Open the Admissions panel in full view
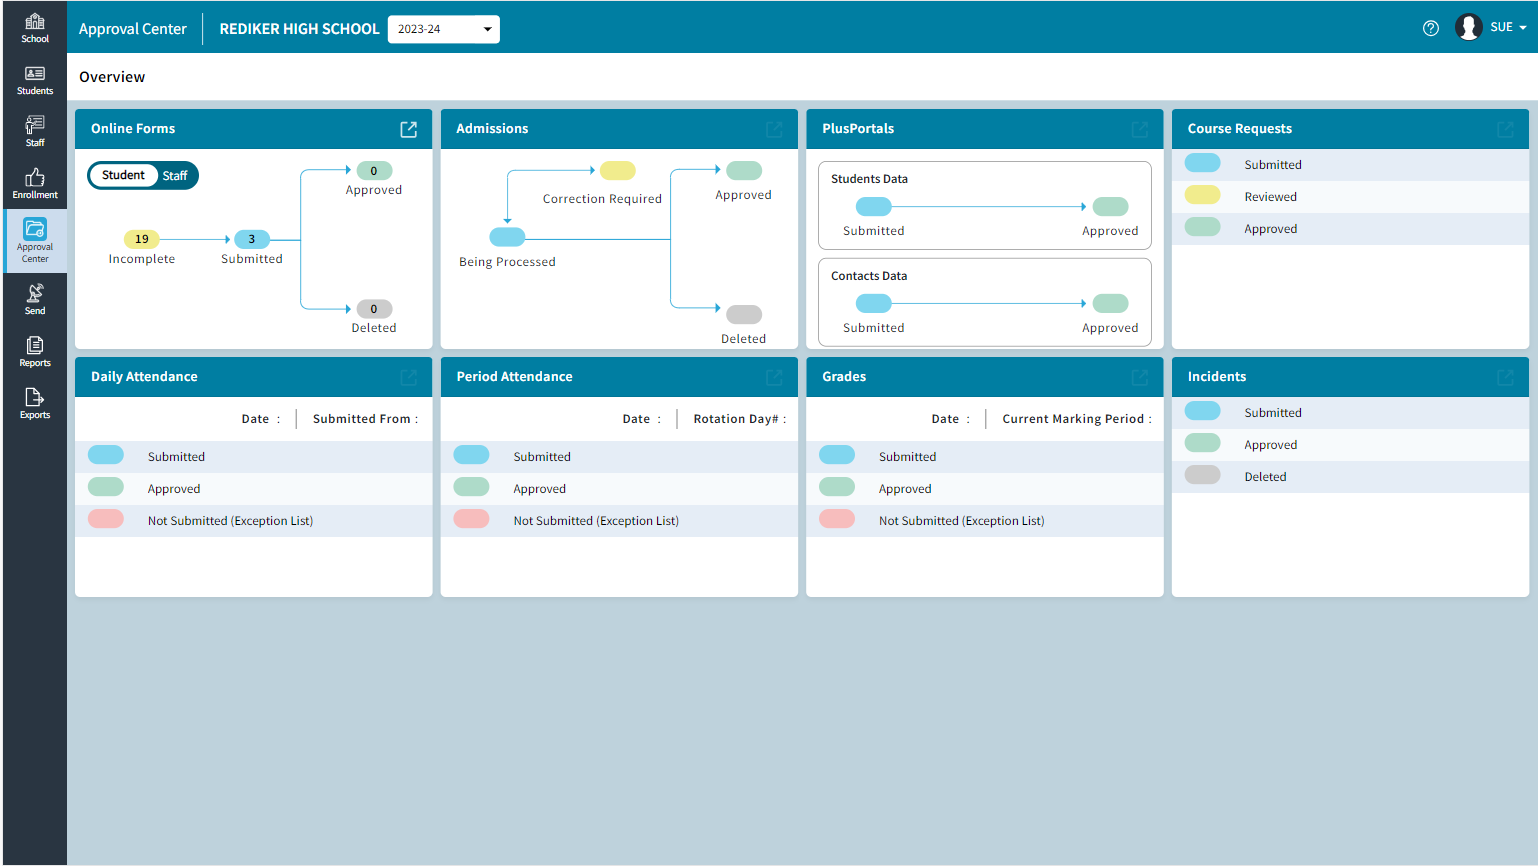This screenshot has width=1538, height=866. coord(774,129)
